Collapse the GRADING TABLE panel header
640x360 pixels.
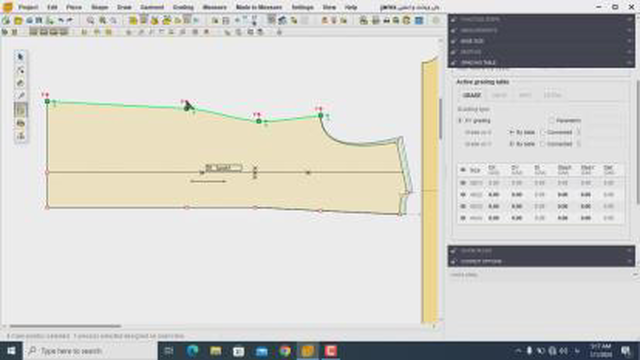(x=541, y=62)
